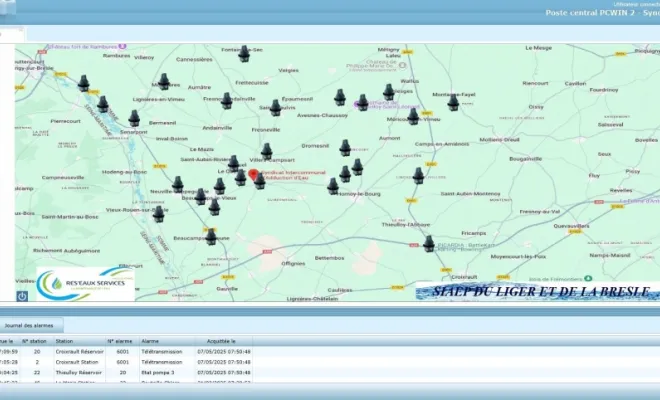Open station marker on Lincheux-Hallivillers label
This screenshot has width=660, height=400.
[x=418, y=176]
